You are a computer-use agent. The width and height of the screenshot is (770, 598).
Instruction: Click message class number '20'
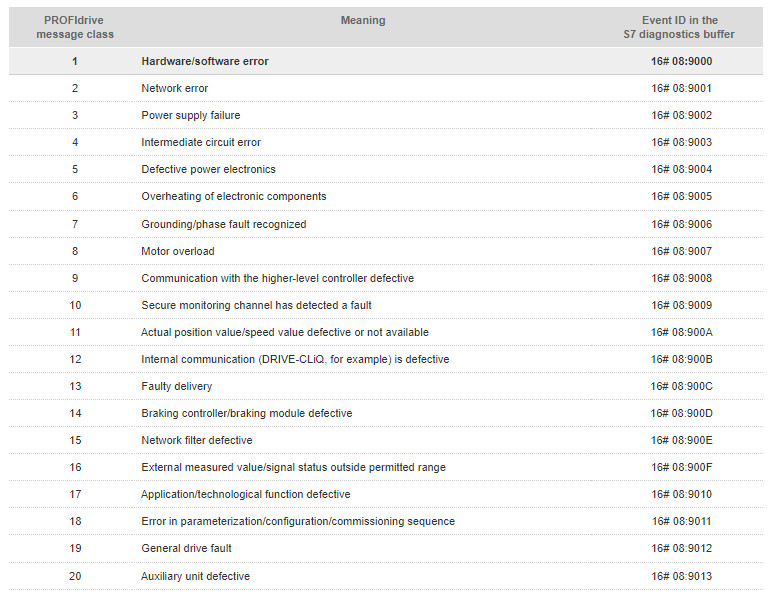[75, 576]
